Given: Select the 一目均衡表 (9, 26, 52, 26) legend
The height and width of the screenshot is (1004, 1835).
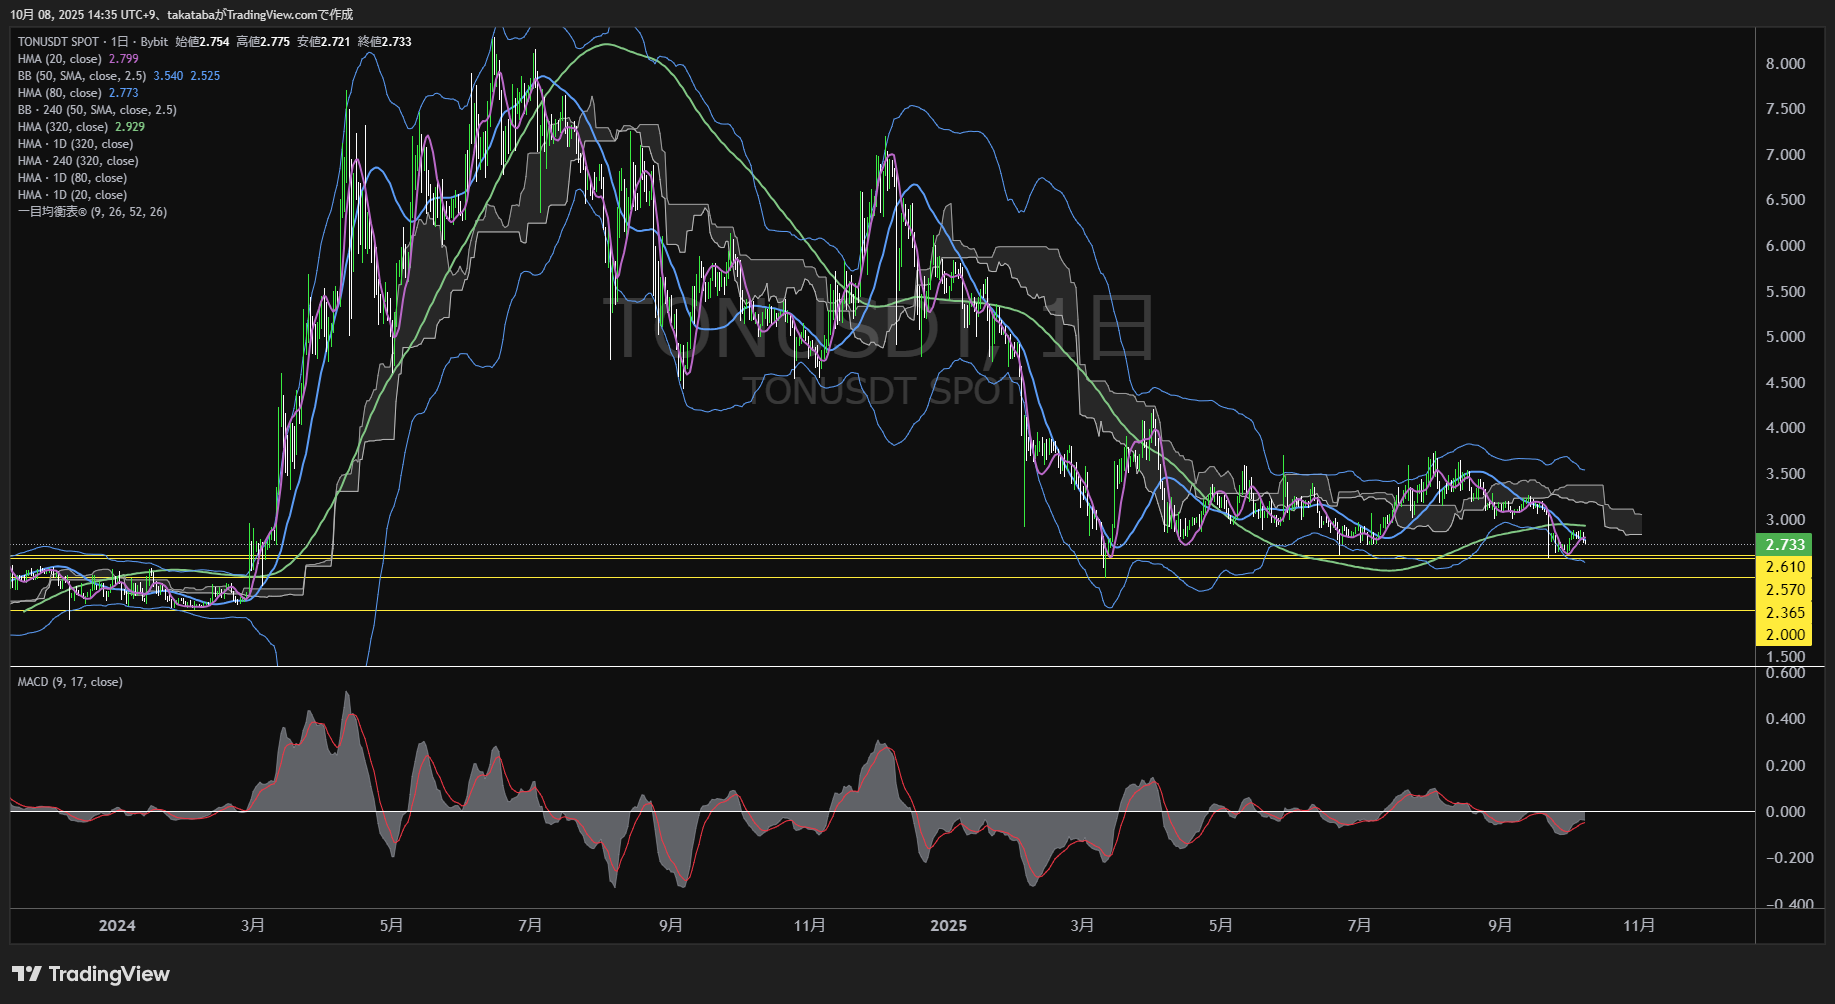Looking at the screenshot, I should (92, 212).
